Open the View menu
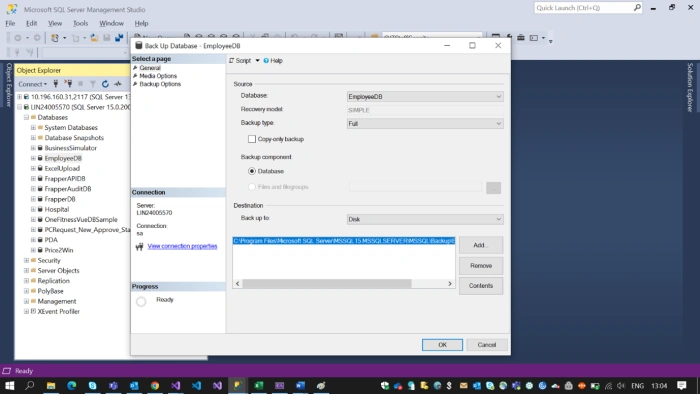Image resolution: width=700 pixels, height=394 pixels. tap(55, 23)
